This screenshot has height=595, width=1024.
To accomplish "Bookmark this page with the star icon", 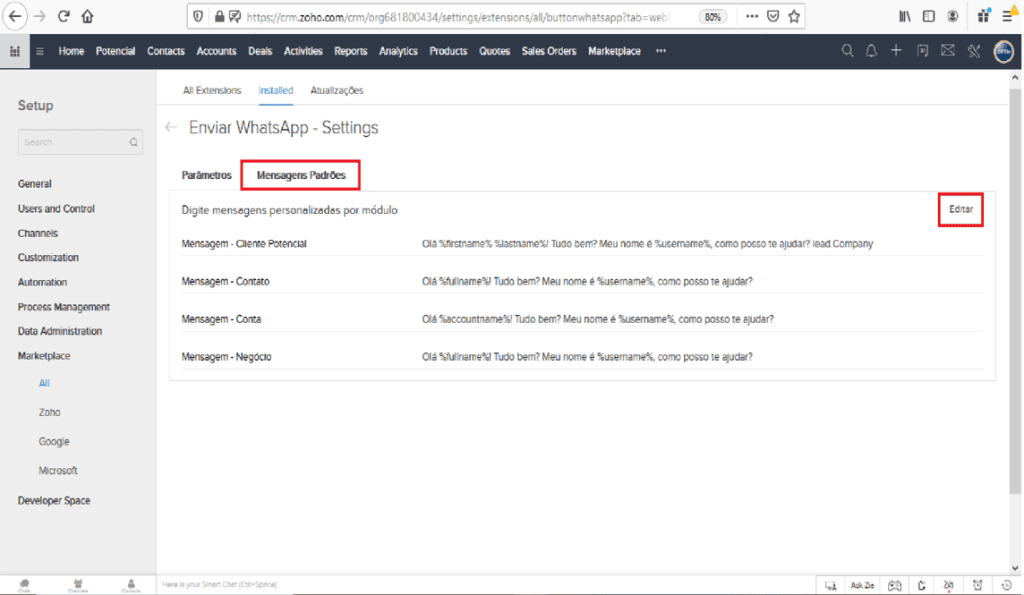I will (x=794, y=16).
